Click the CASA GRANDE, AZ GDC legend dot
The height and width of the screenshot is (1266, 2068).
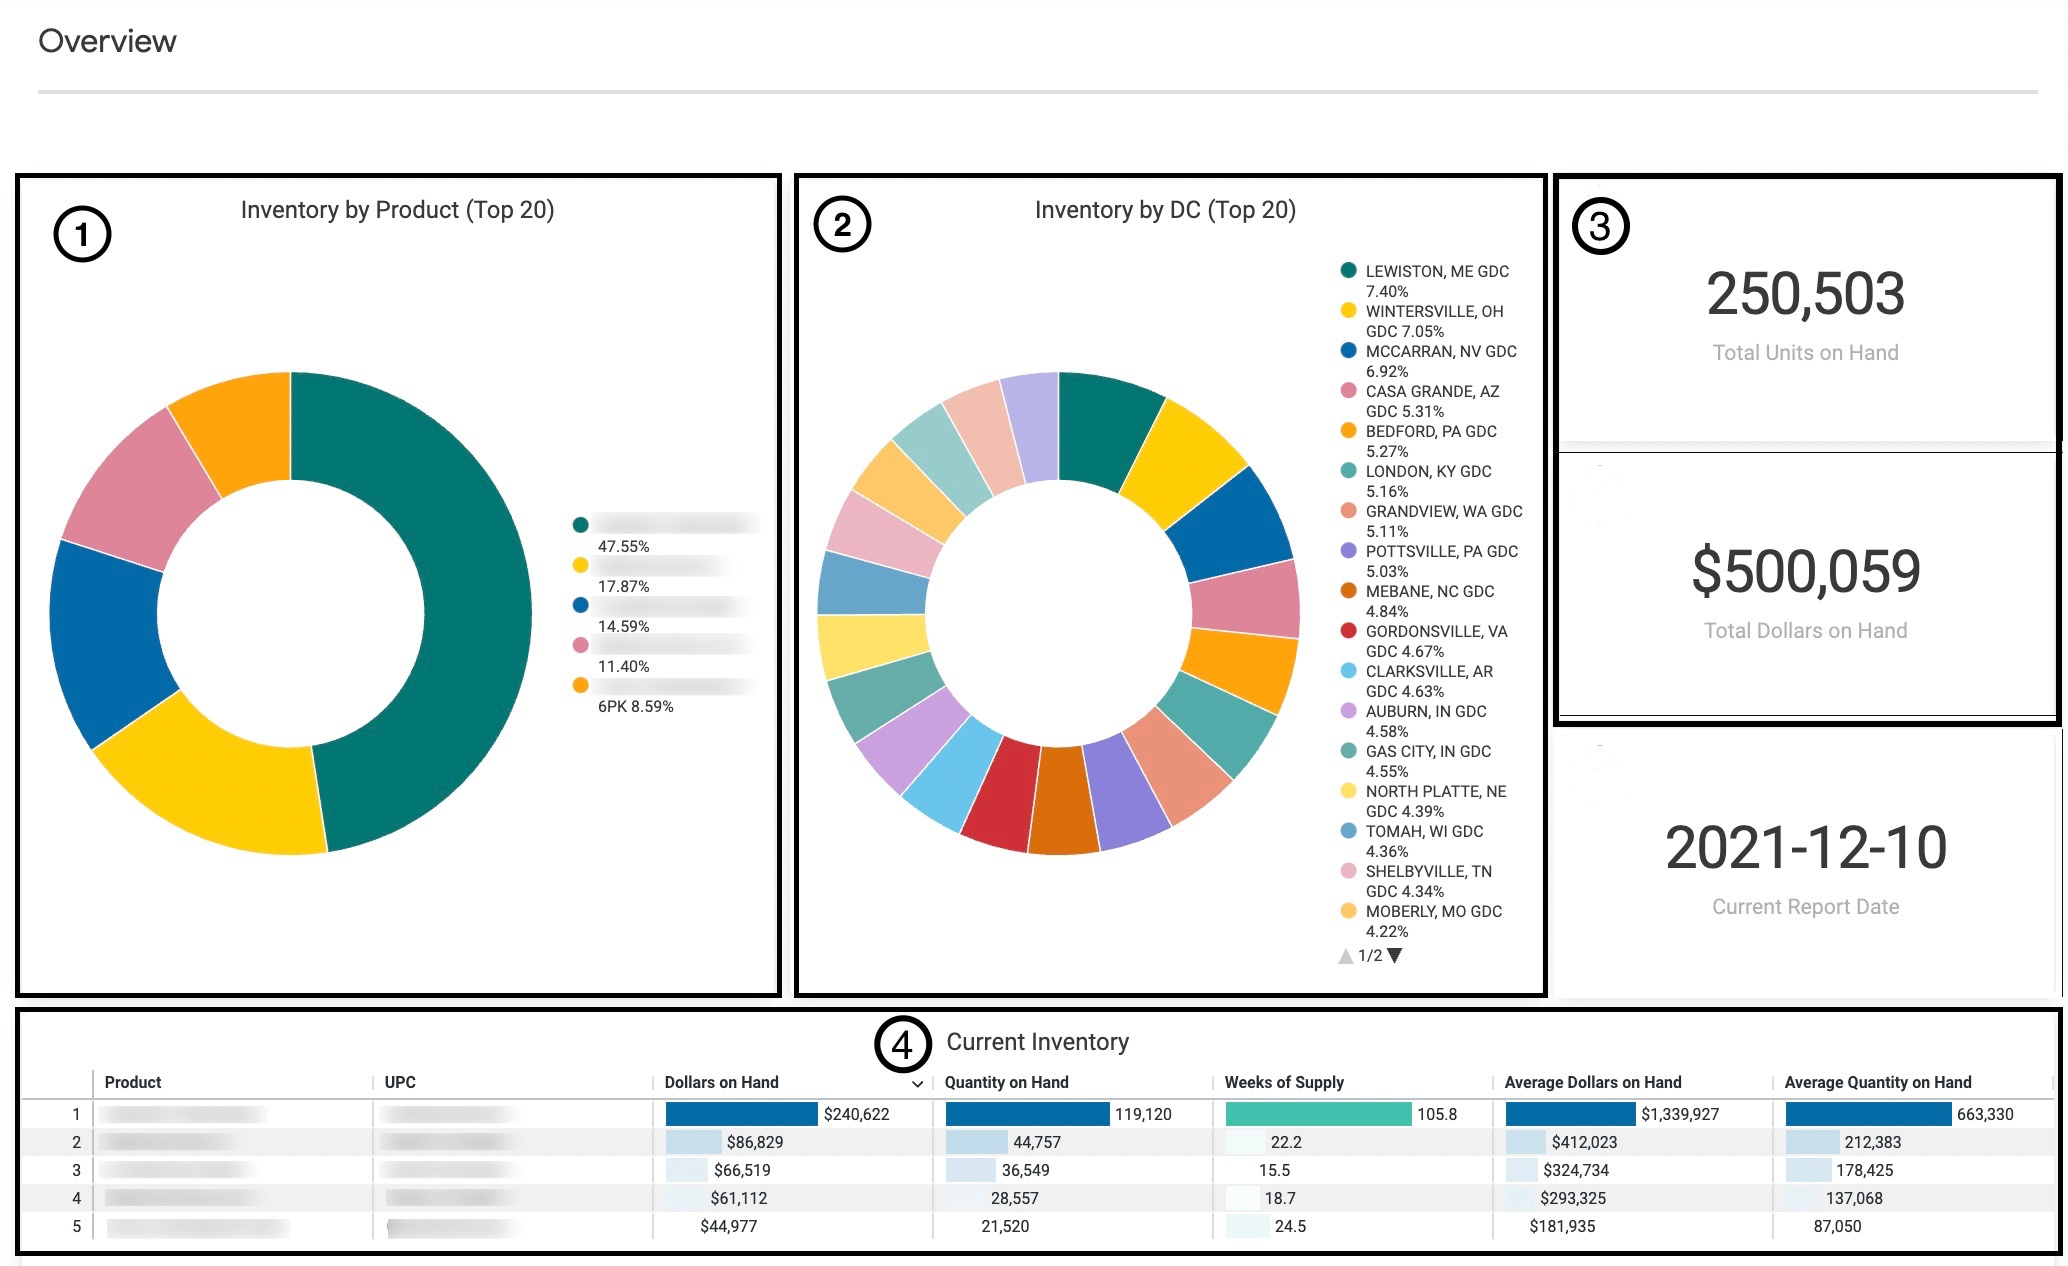(1348, 391)
